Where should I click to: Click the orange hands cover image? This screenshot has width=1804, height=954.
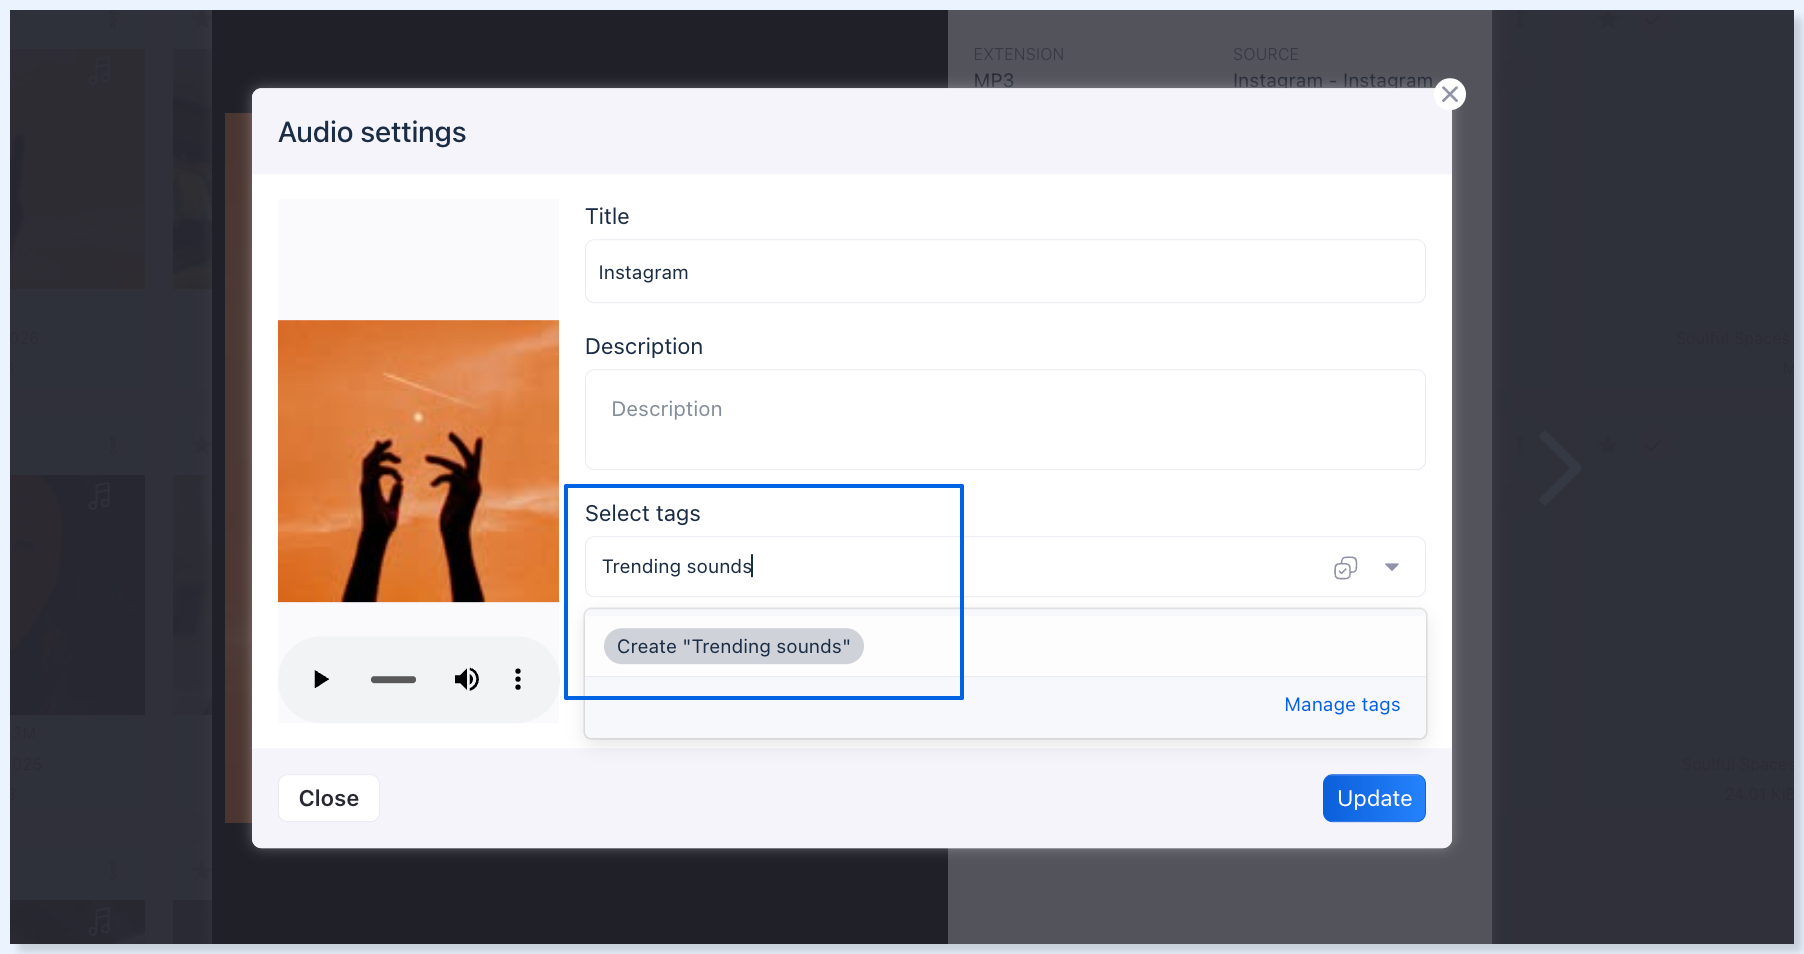[x=418, y=461]
